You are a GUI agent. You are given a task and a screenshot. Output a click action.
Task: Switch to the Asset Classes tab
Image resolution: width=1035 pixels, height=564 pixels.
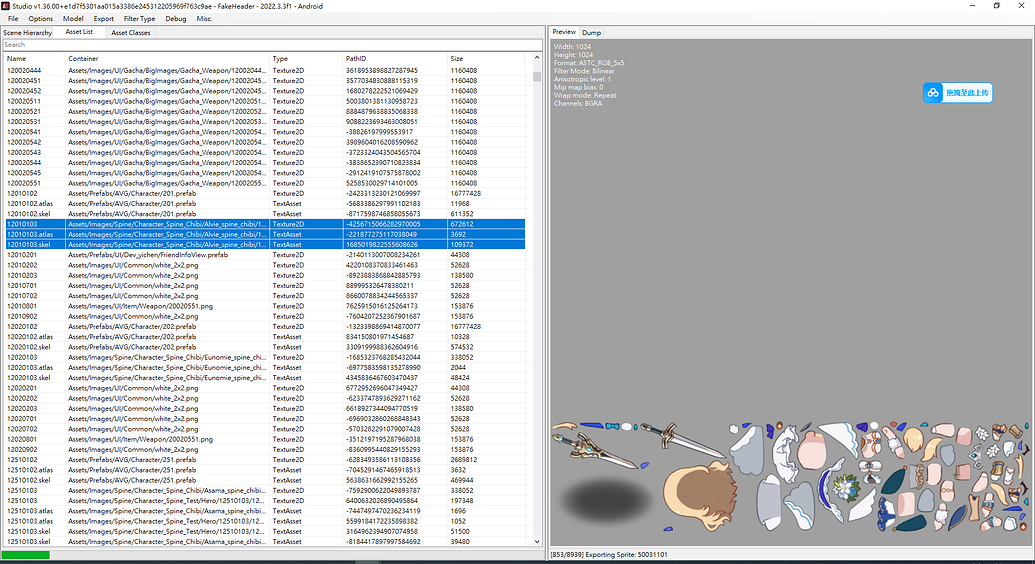pyautogui.click(x=131, y=33)
